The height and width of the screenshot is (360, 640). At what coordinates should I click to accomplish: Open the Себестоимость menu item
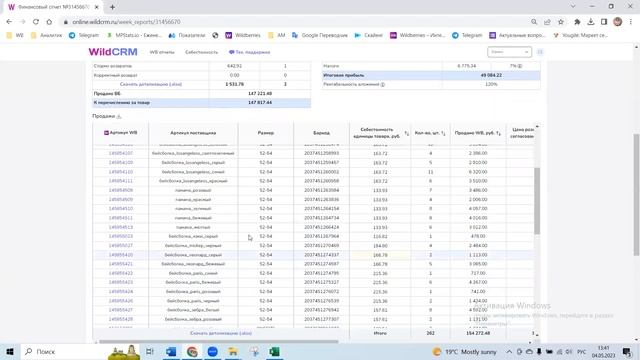tap(201, 52)
